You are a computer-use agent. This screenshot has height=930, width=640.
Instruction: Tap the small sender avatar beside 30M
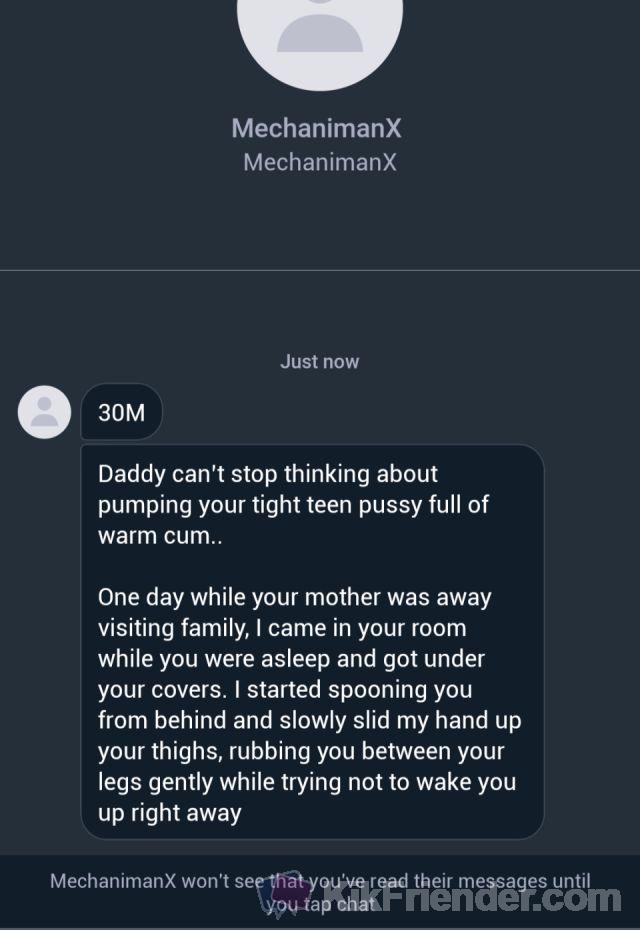(x=44, y=412)
